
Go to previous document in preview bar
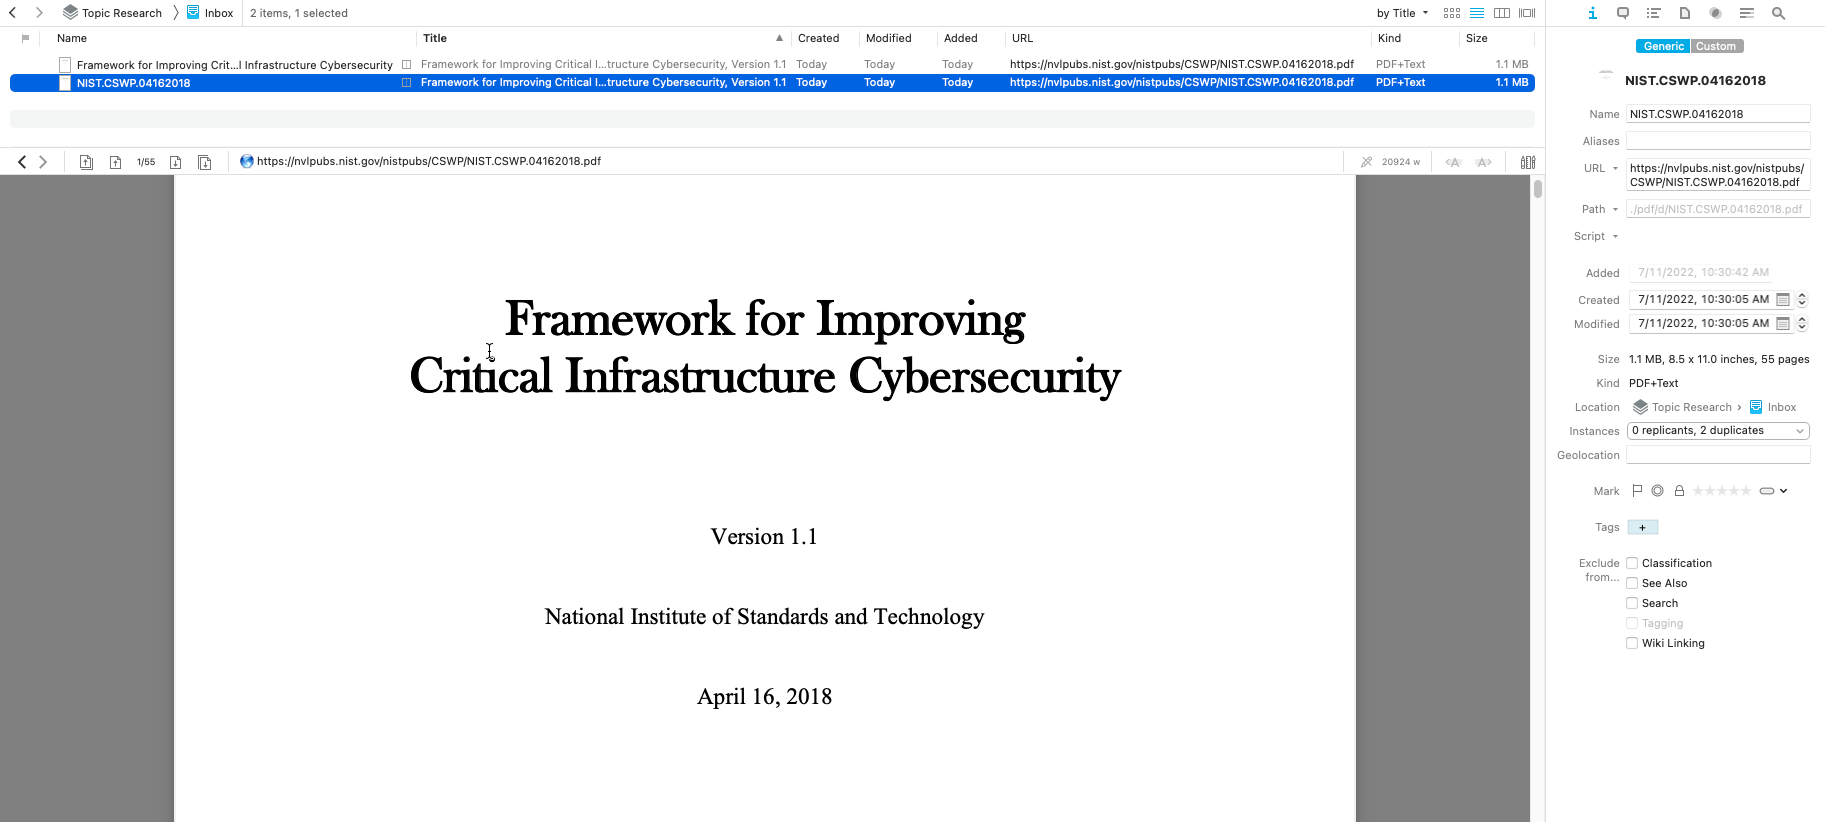click(x=22, y=161)
